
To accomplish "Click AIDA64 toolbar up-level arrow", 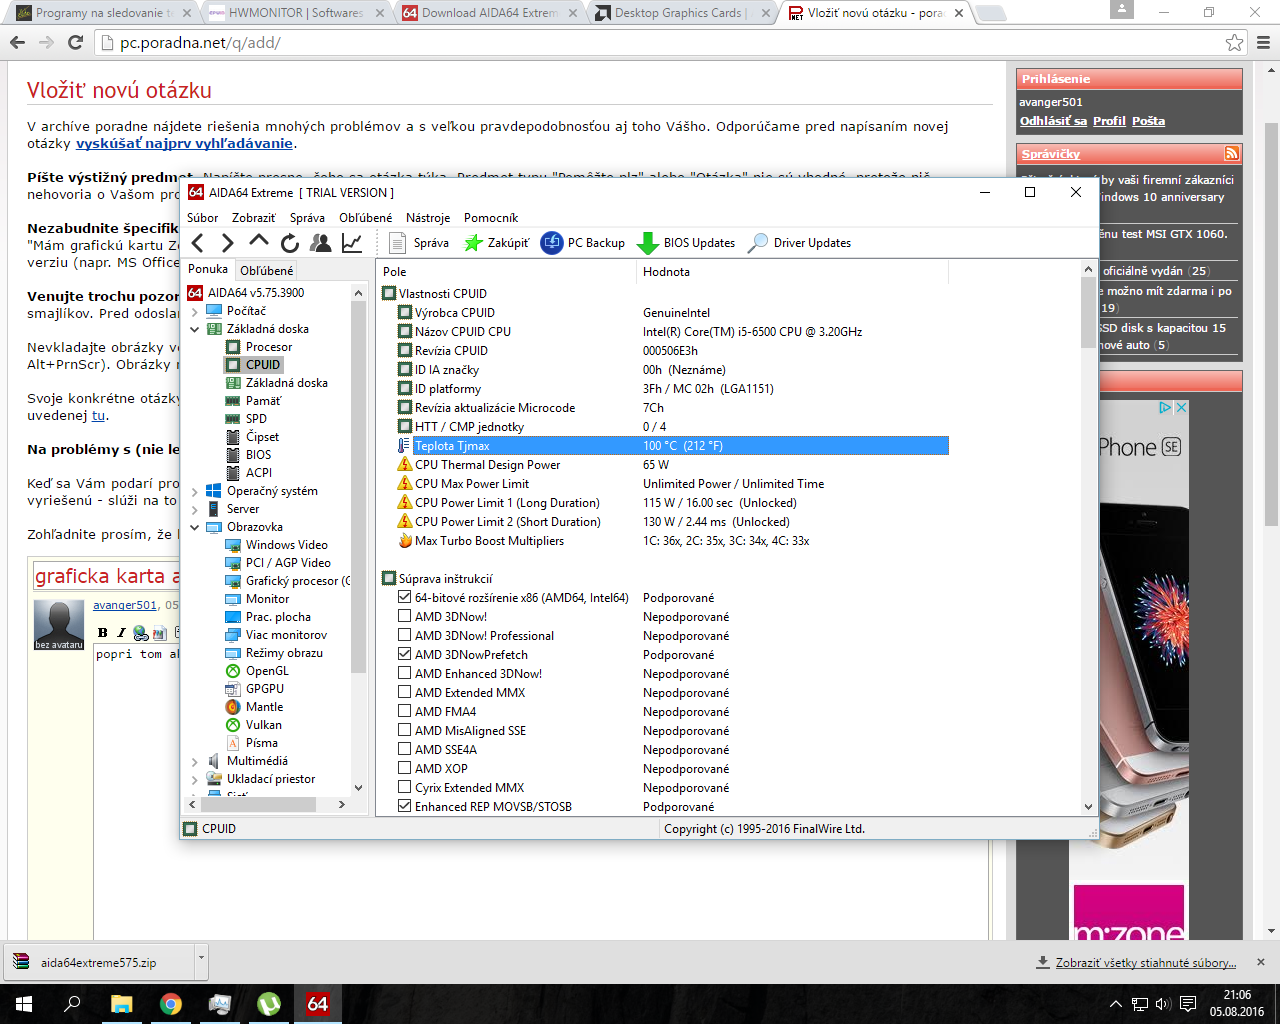I will coord(259,242).
